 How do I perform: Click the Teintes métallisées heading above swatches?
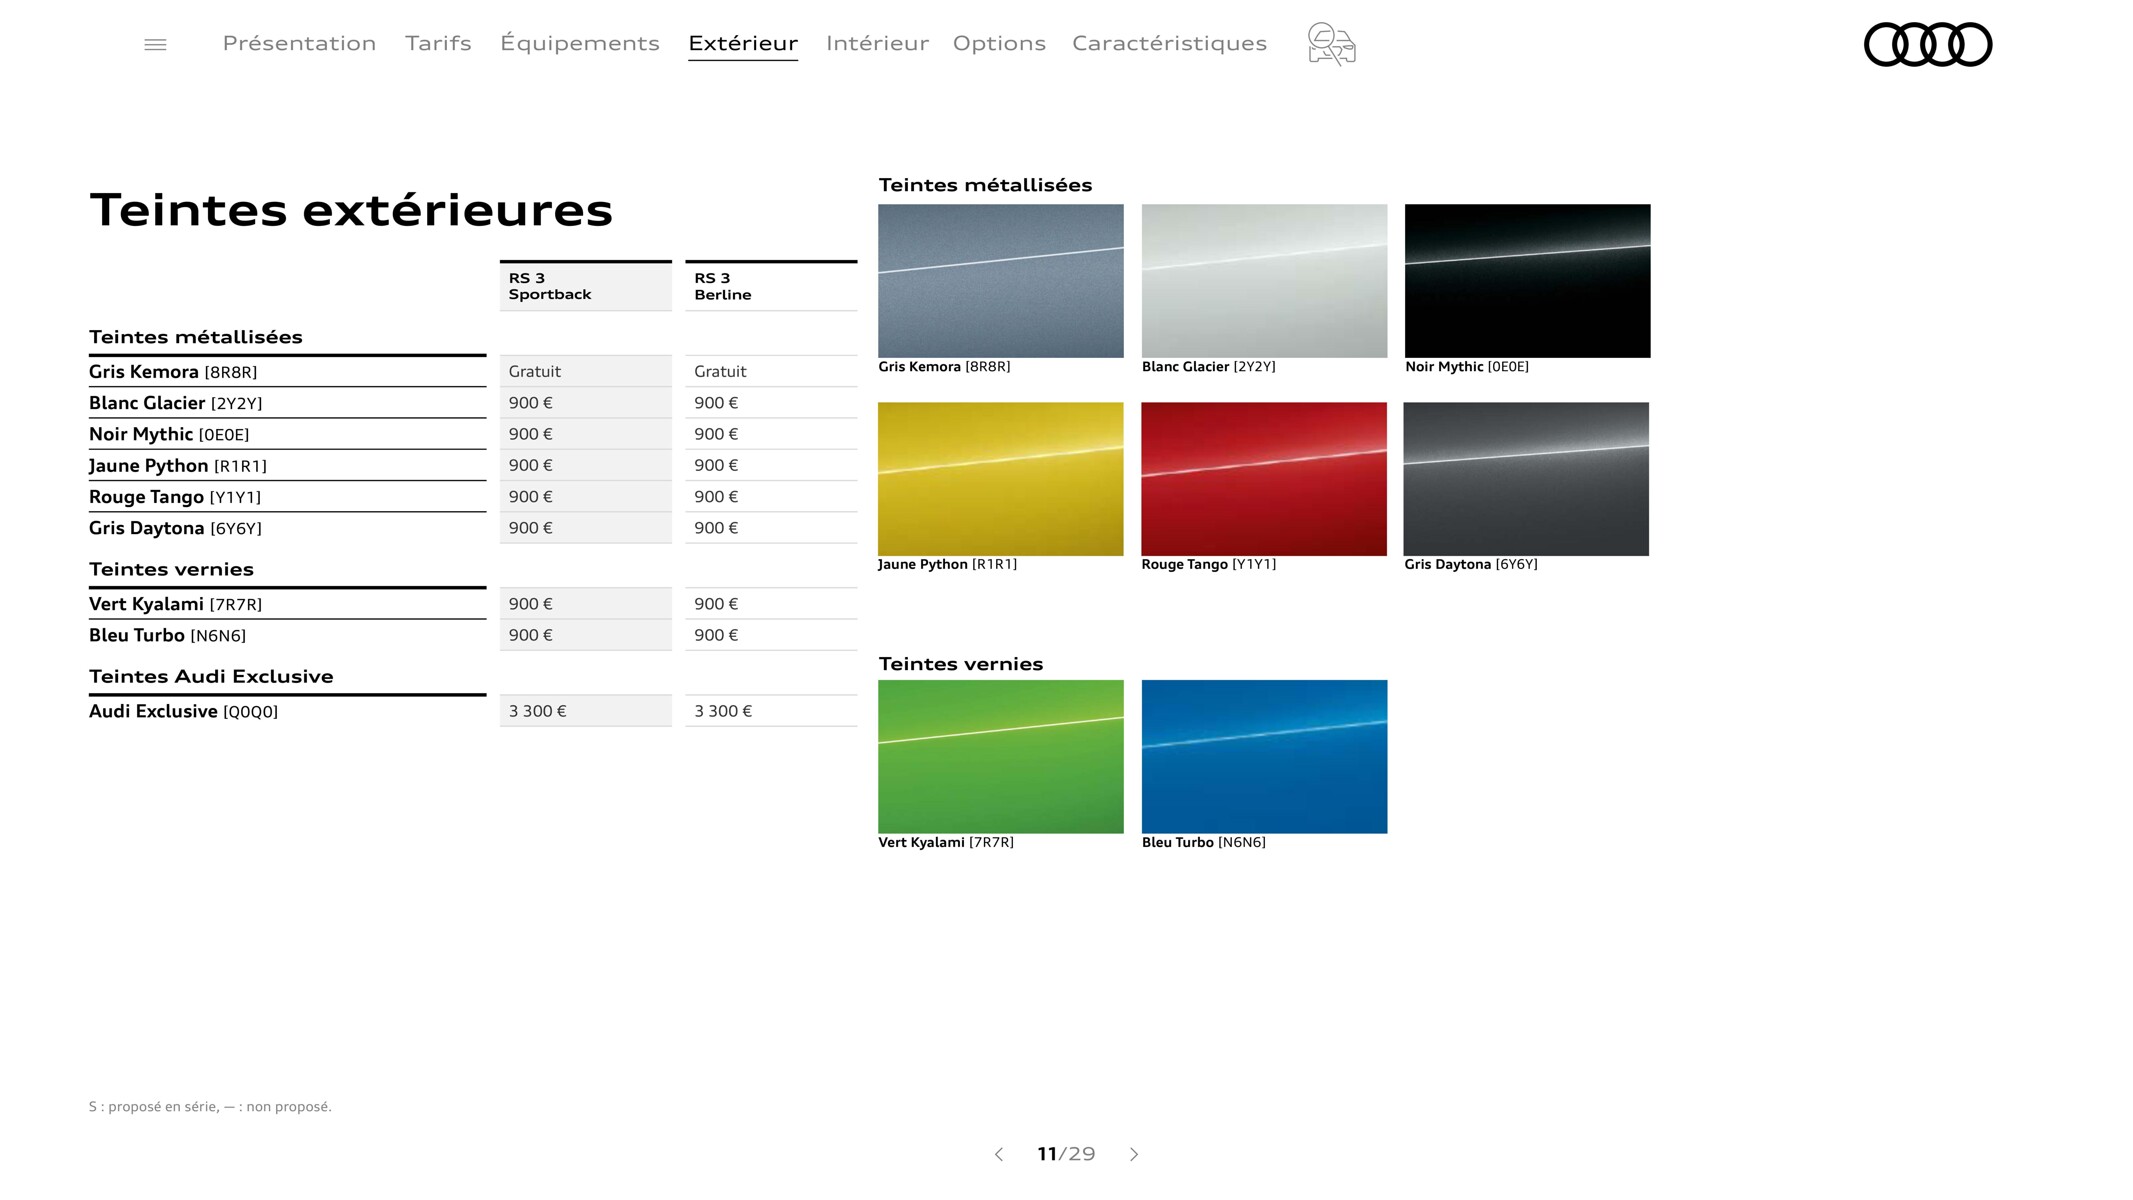(x=985, y=185)
